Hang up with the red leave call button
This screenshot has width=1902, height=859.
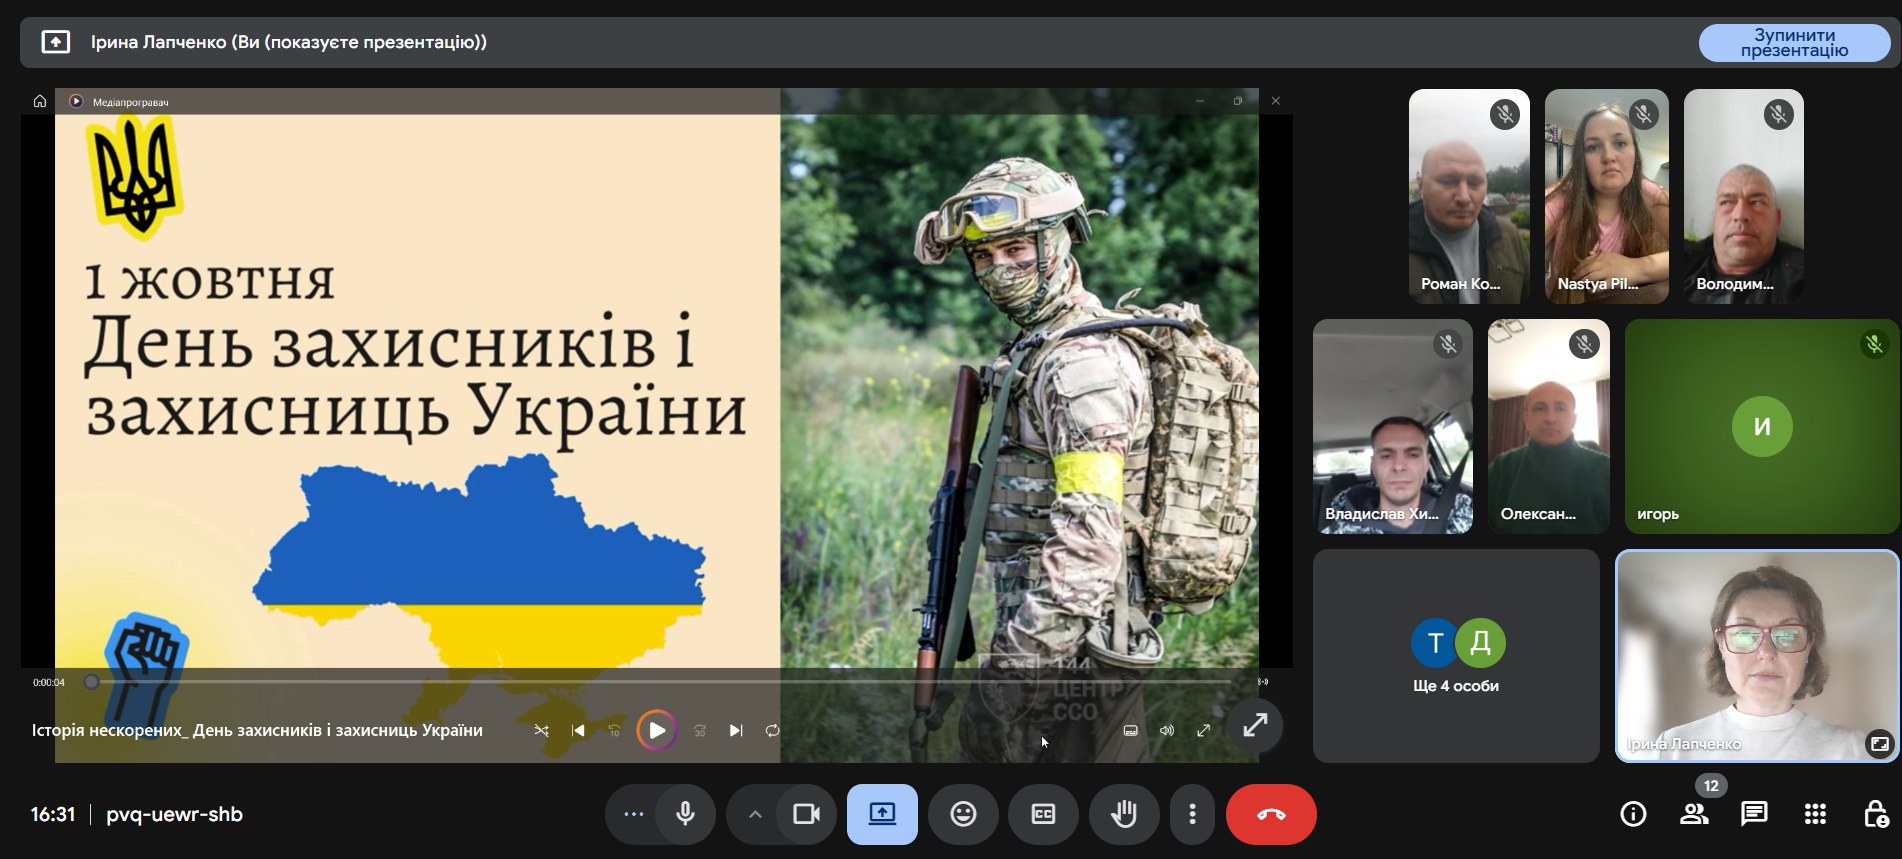(x=1271, y=814)
